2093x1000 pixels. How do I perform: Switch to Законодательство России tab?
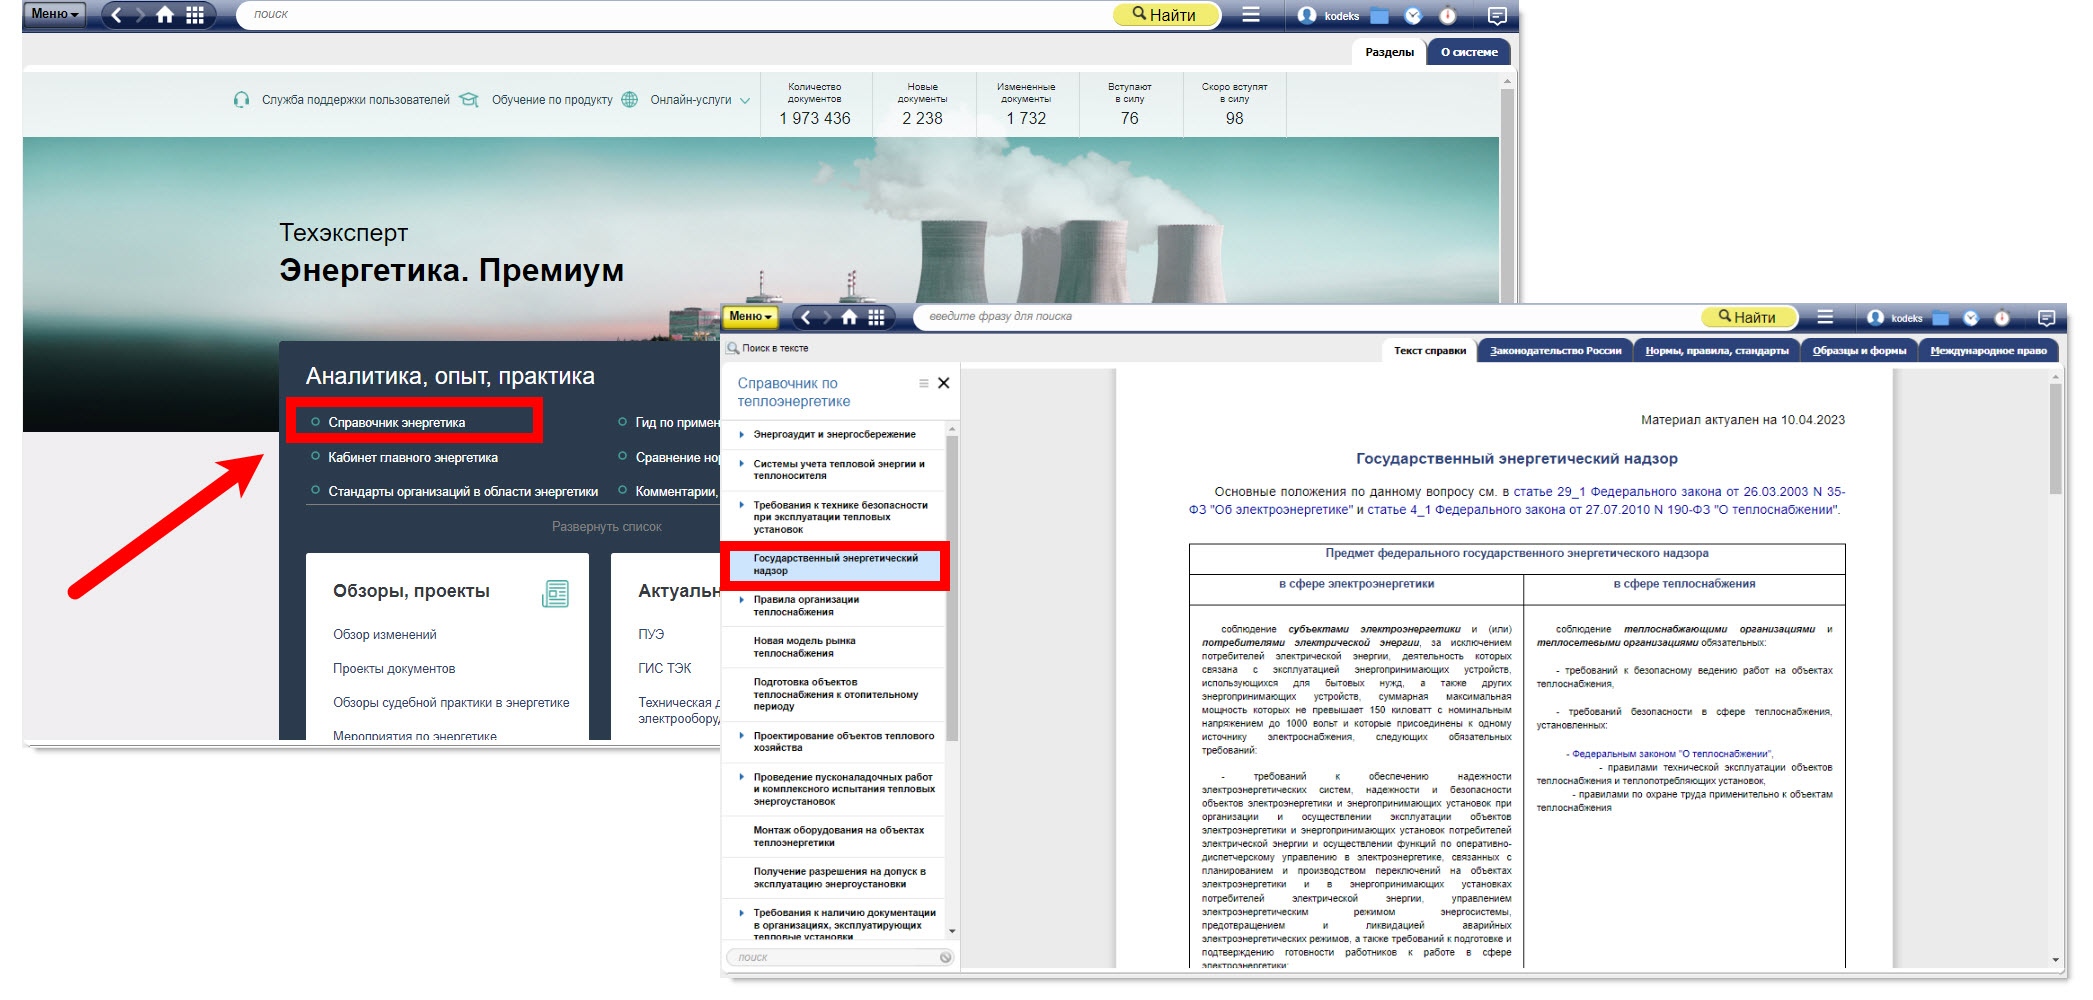coord(1555,351)
